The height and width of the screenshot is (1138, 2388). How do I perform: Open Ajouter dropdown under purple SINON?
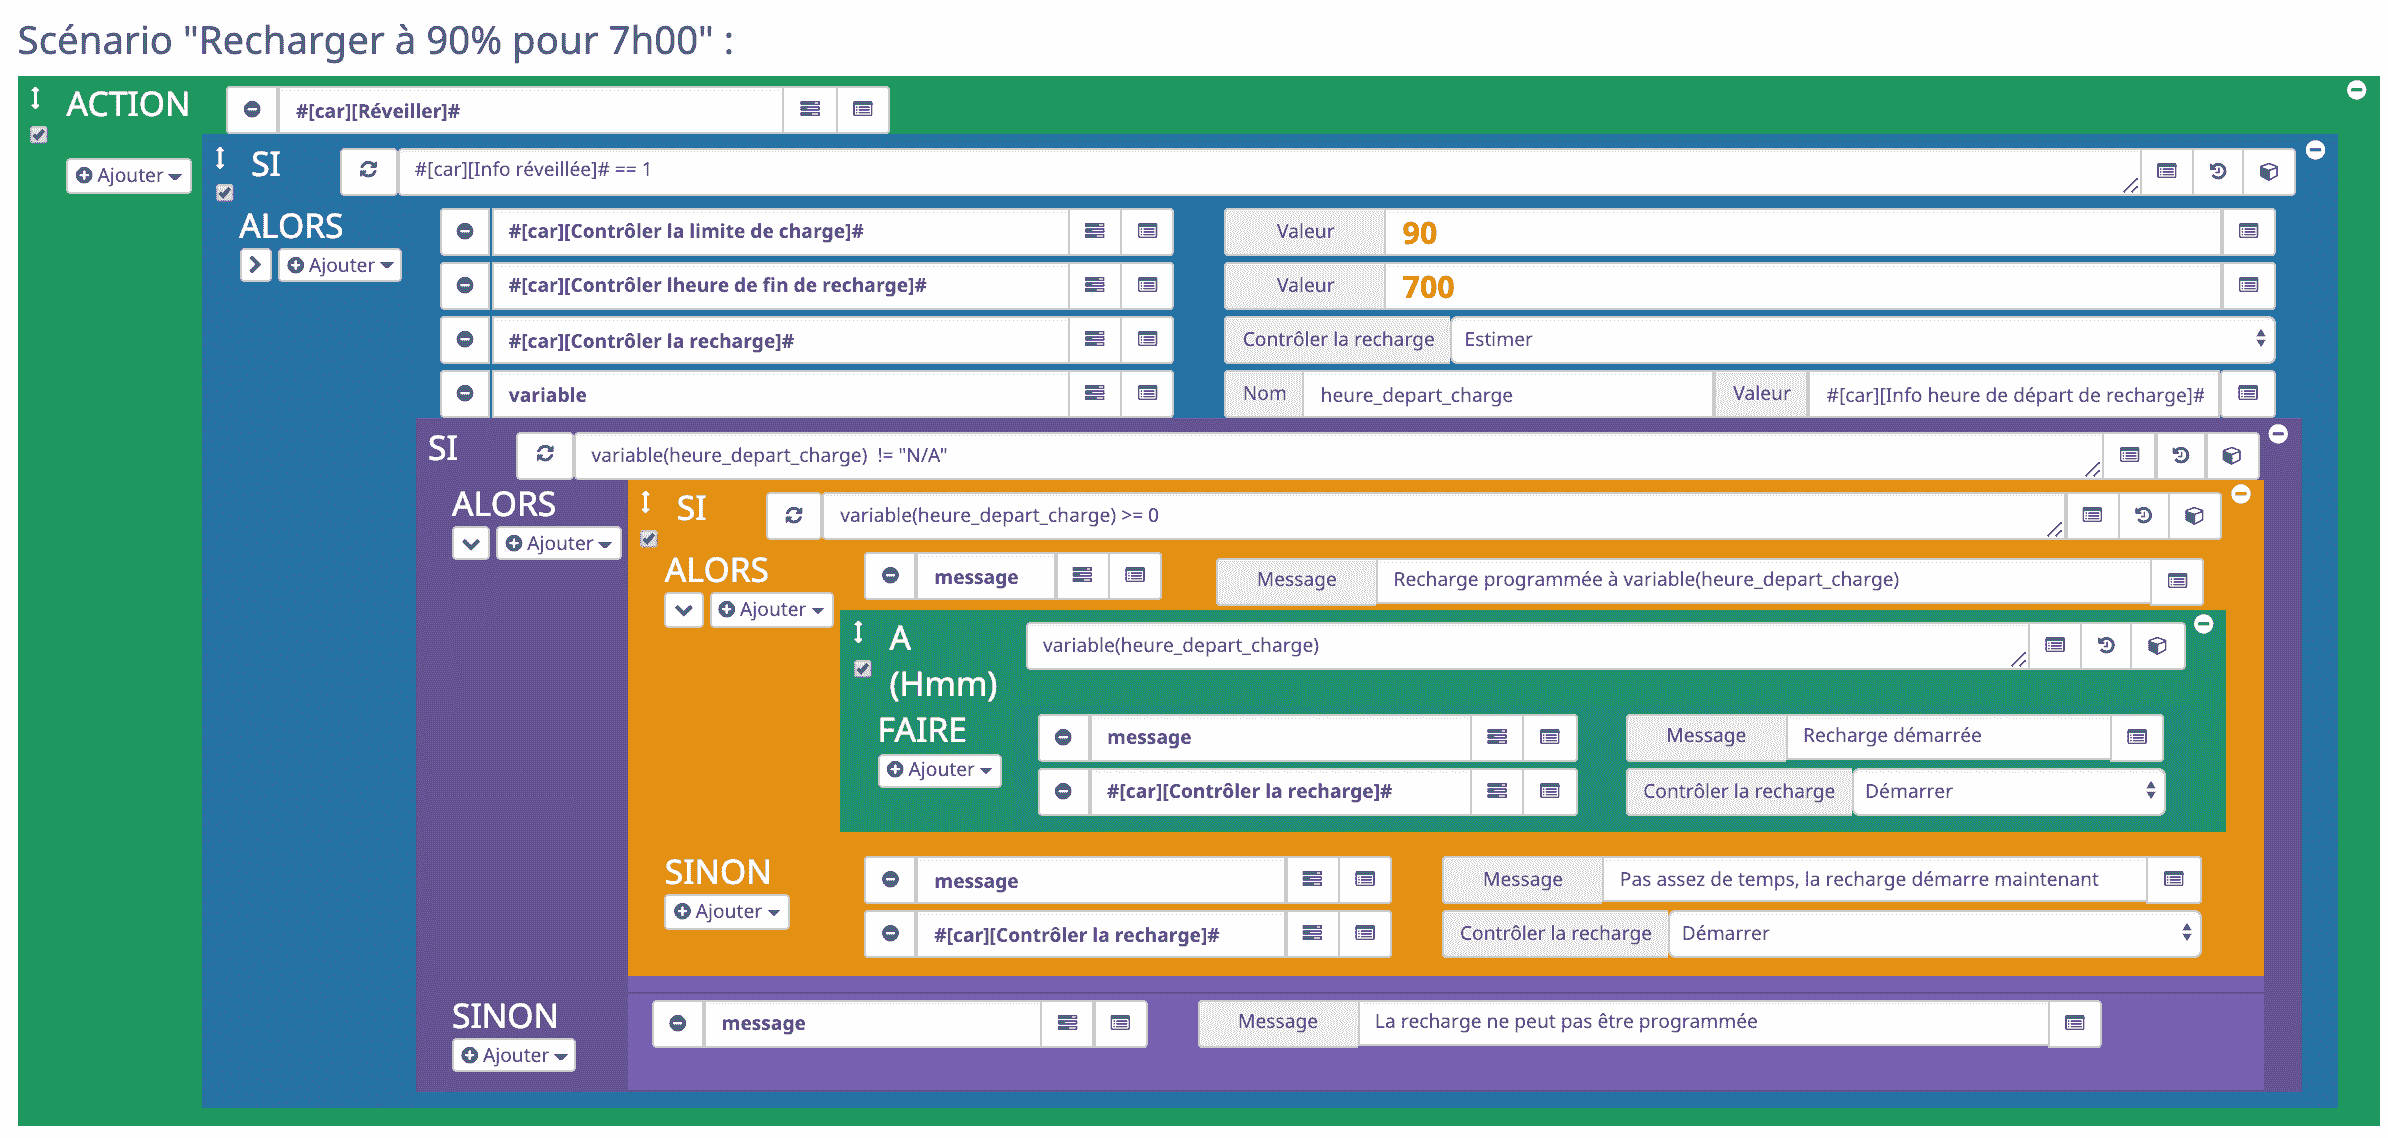[514, 1055]
